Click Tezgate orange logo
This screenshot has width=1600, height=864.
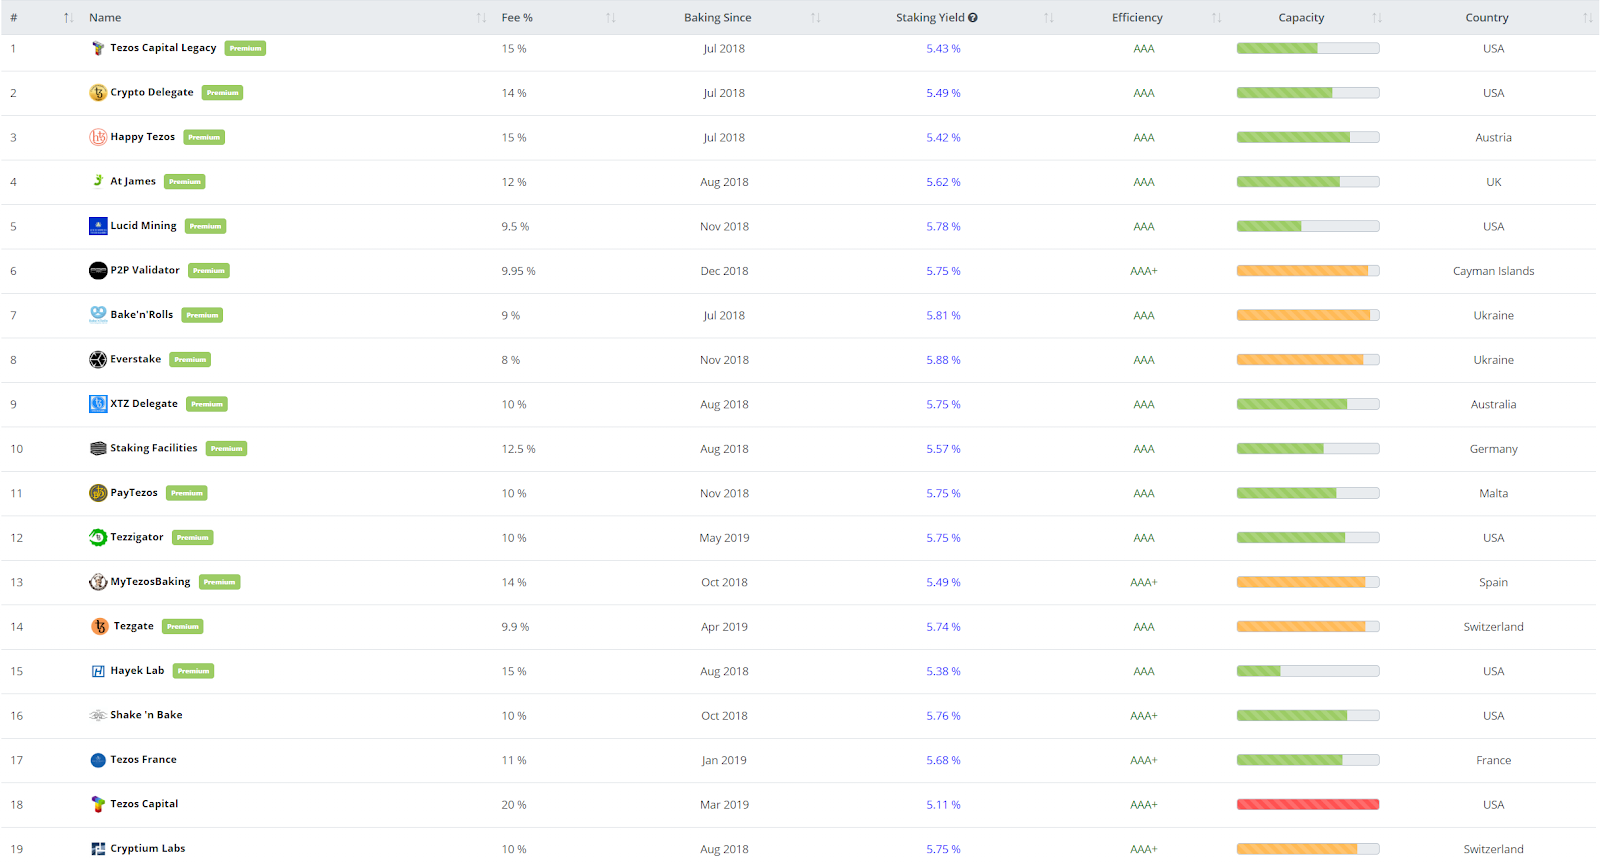(100, 626)
